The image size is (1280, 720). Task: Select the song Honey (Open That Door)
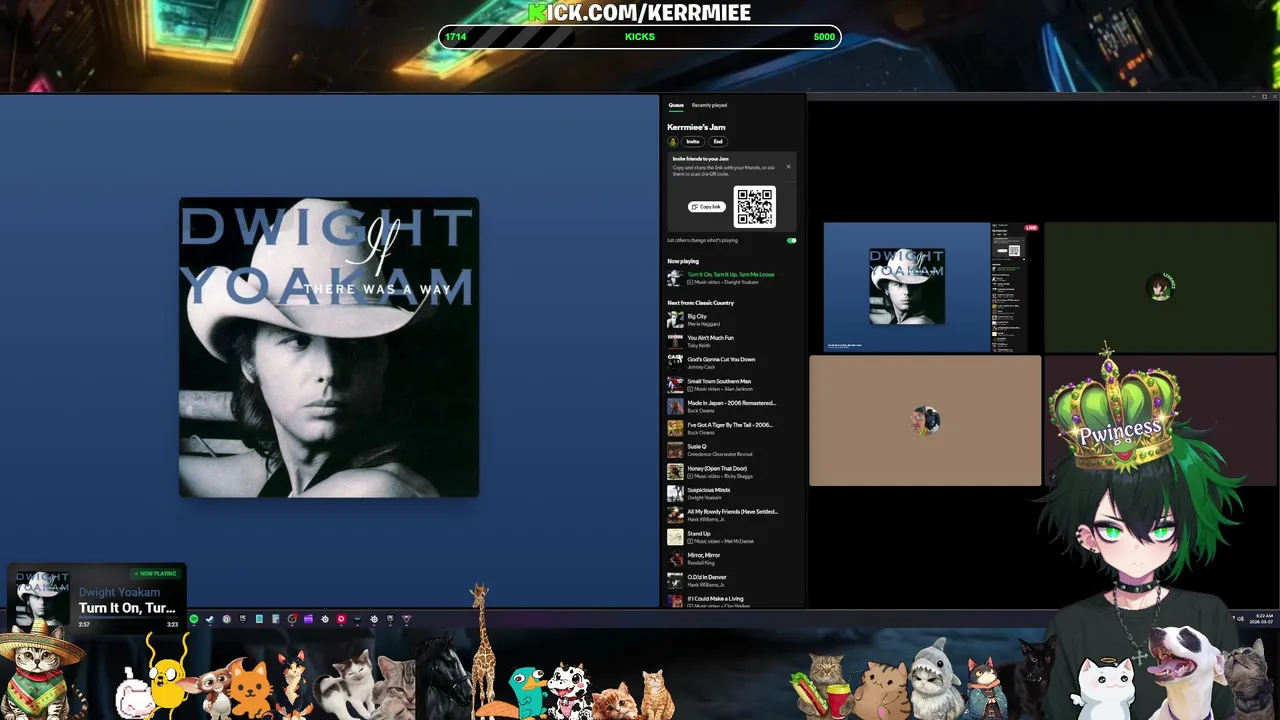[x=717, y=468]
